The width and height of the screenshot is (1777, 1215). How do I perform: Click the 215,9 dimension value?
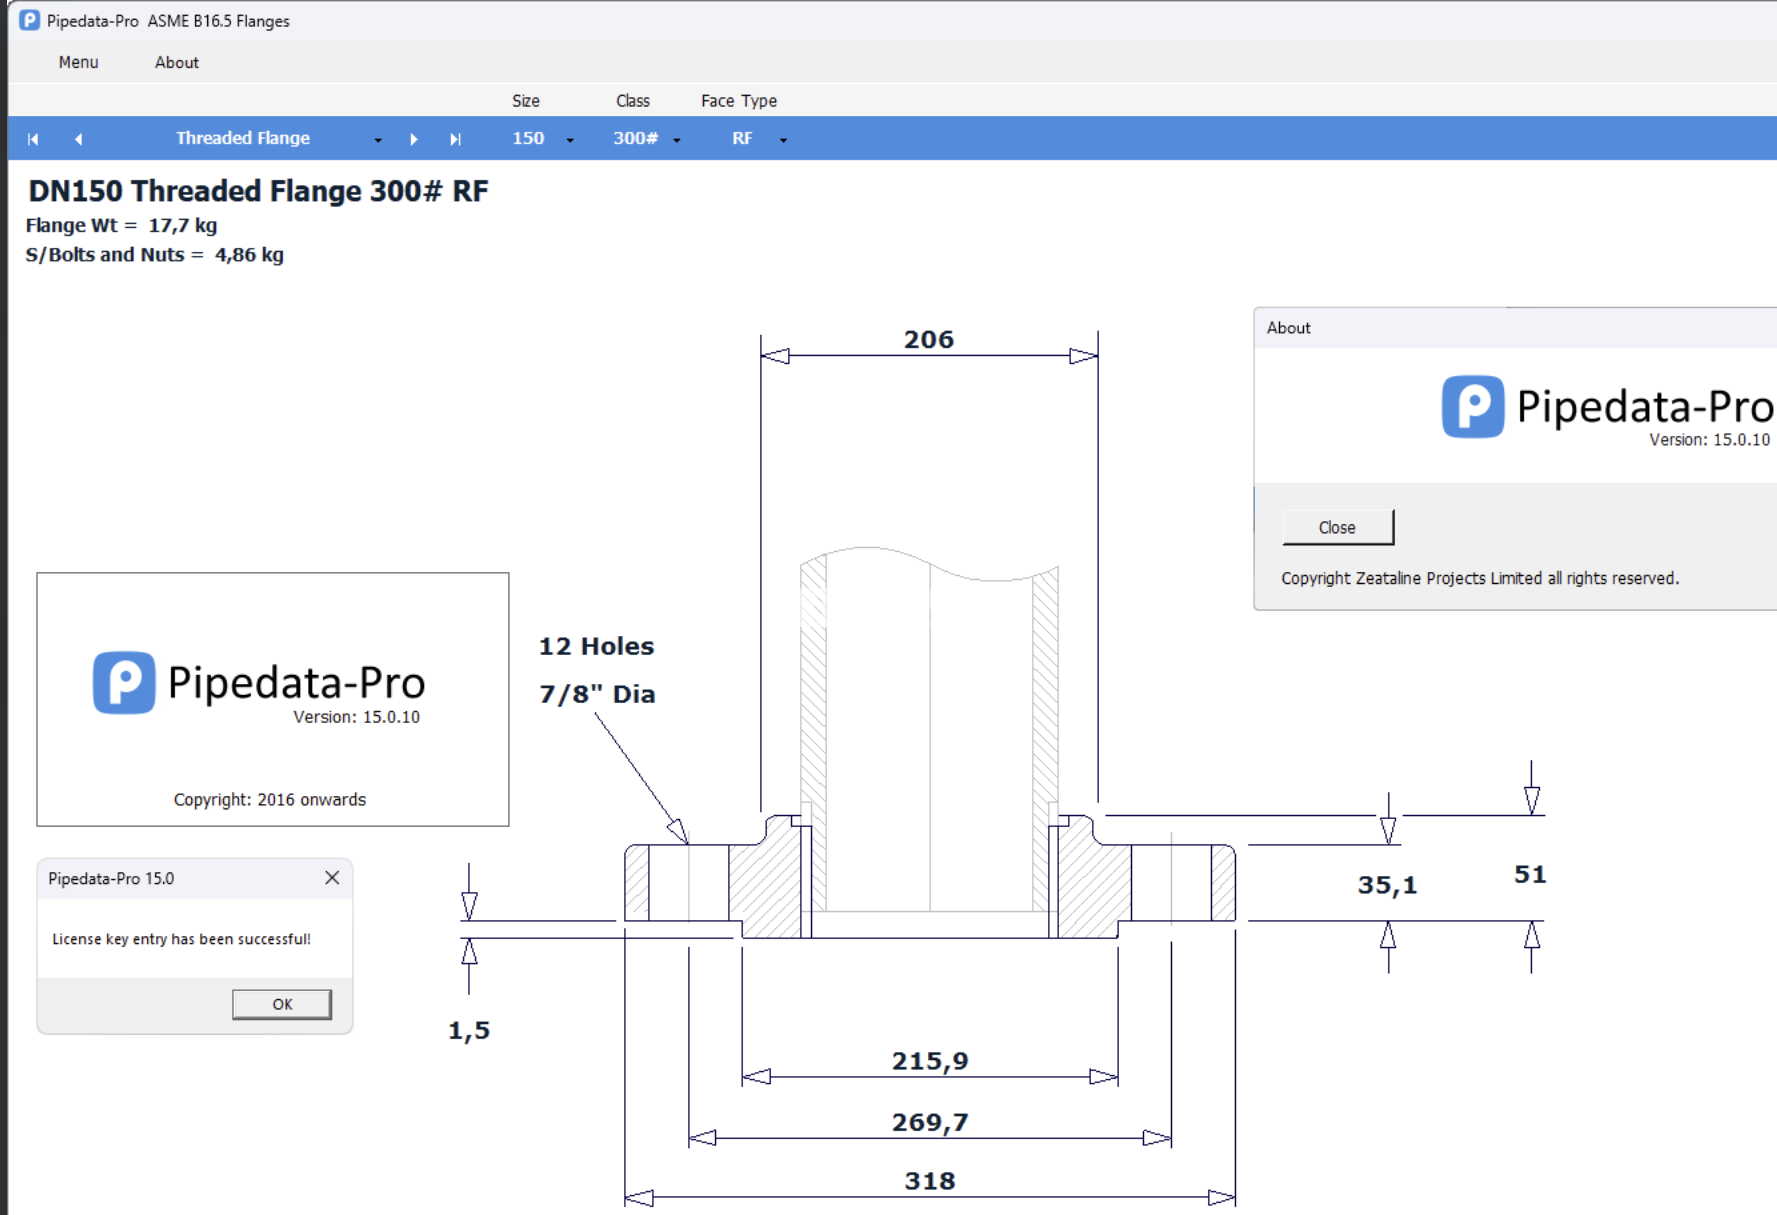point(930,1061)
